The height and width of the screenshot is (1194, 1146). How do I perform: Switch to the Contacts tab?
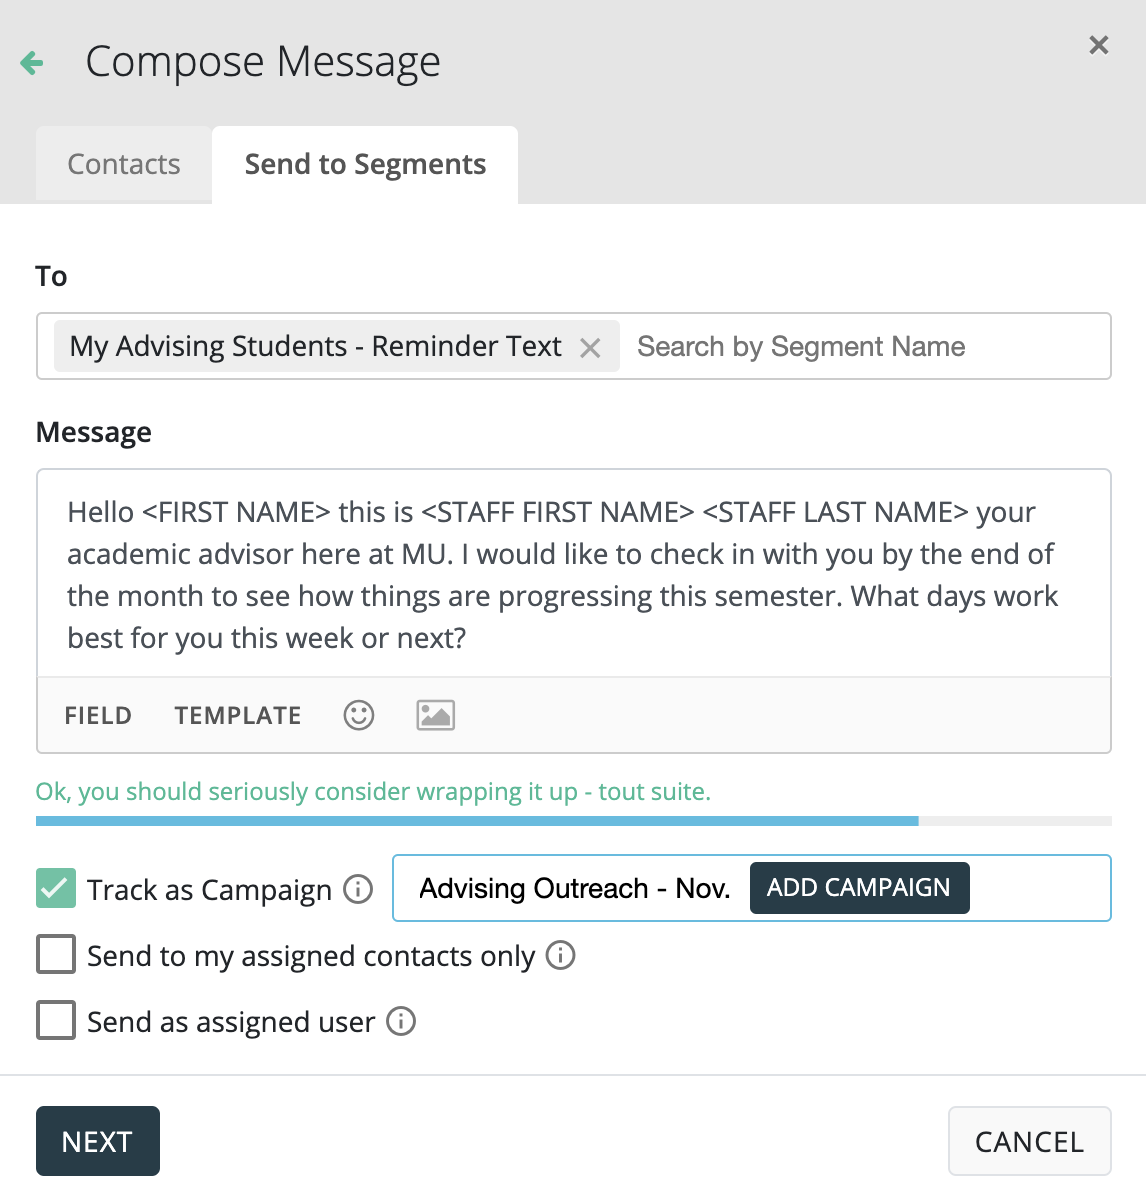tap(124, 164)
